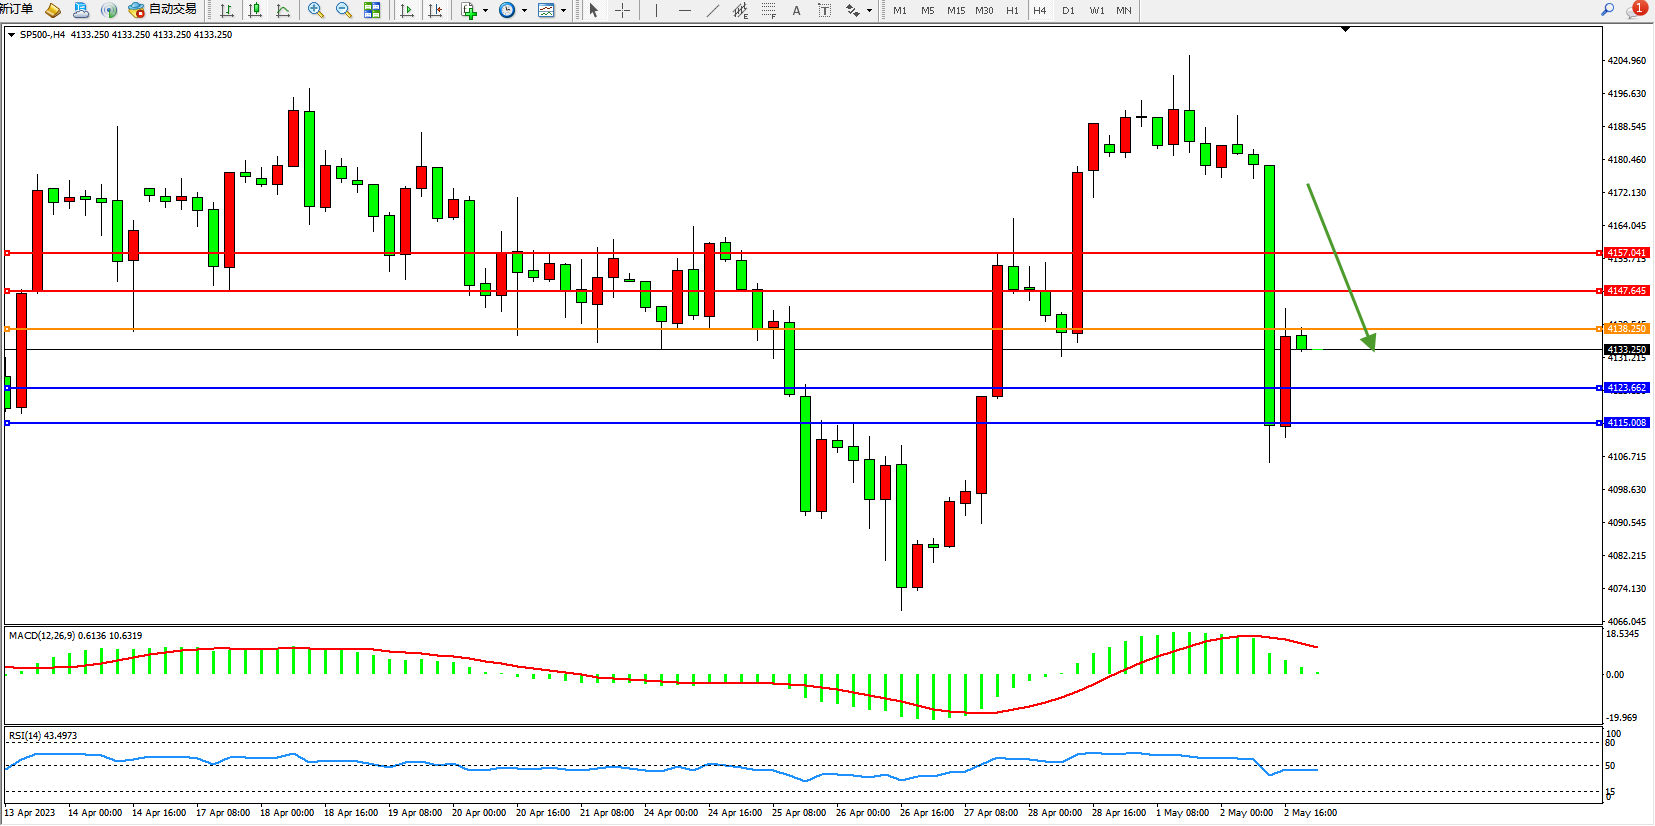Click the Zoom Out magnifier icon

point(344,10)
